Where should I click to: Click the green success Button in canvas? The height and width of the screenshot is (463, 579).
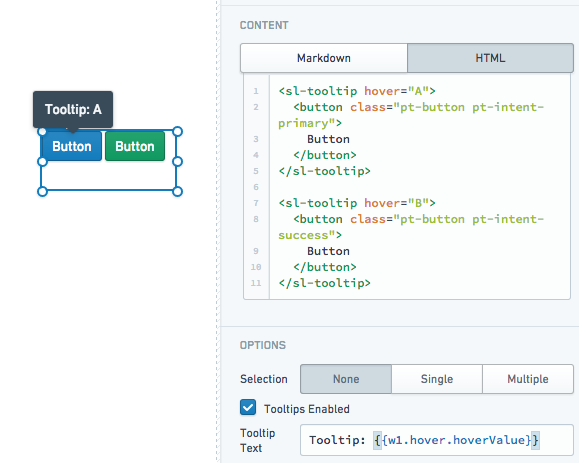point(135,146)
